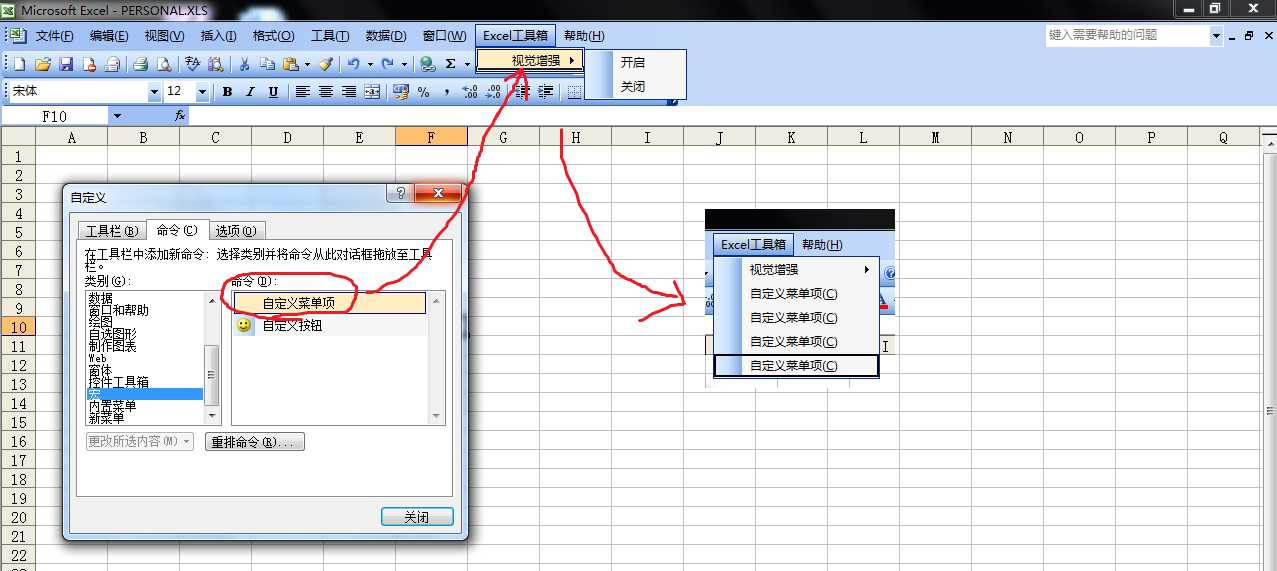Apply AutoSum with the sigma icon
Viewport: 1277px width, 571px height.
coord(451,64)
